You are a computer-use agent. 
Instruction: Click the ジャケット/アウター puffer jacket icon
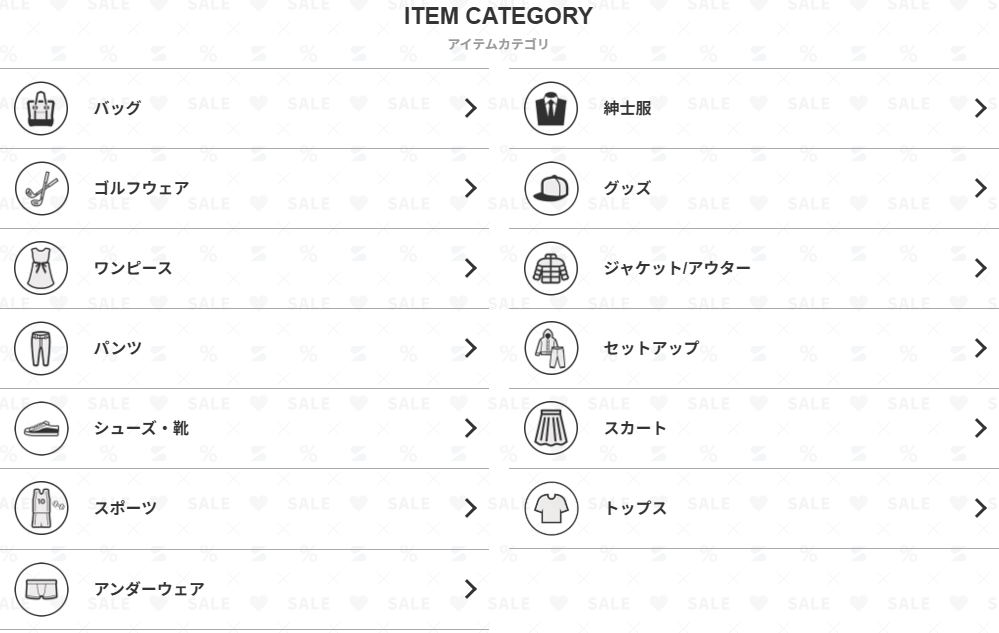551,268
